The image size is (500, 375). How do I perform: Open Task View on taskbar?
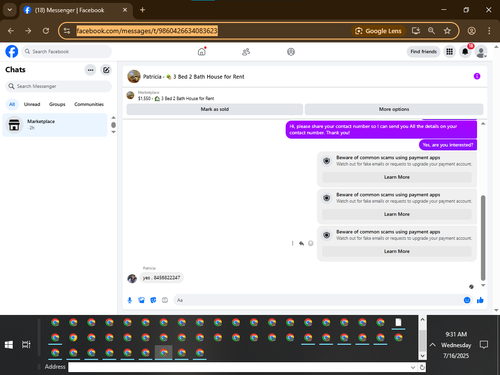26,345
